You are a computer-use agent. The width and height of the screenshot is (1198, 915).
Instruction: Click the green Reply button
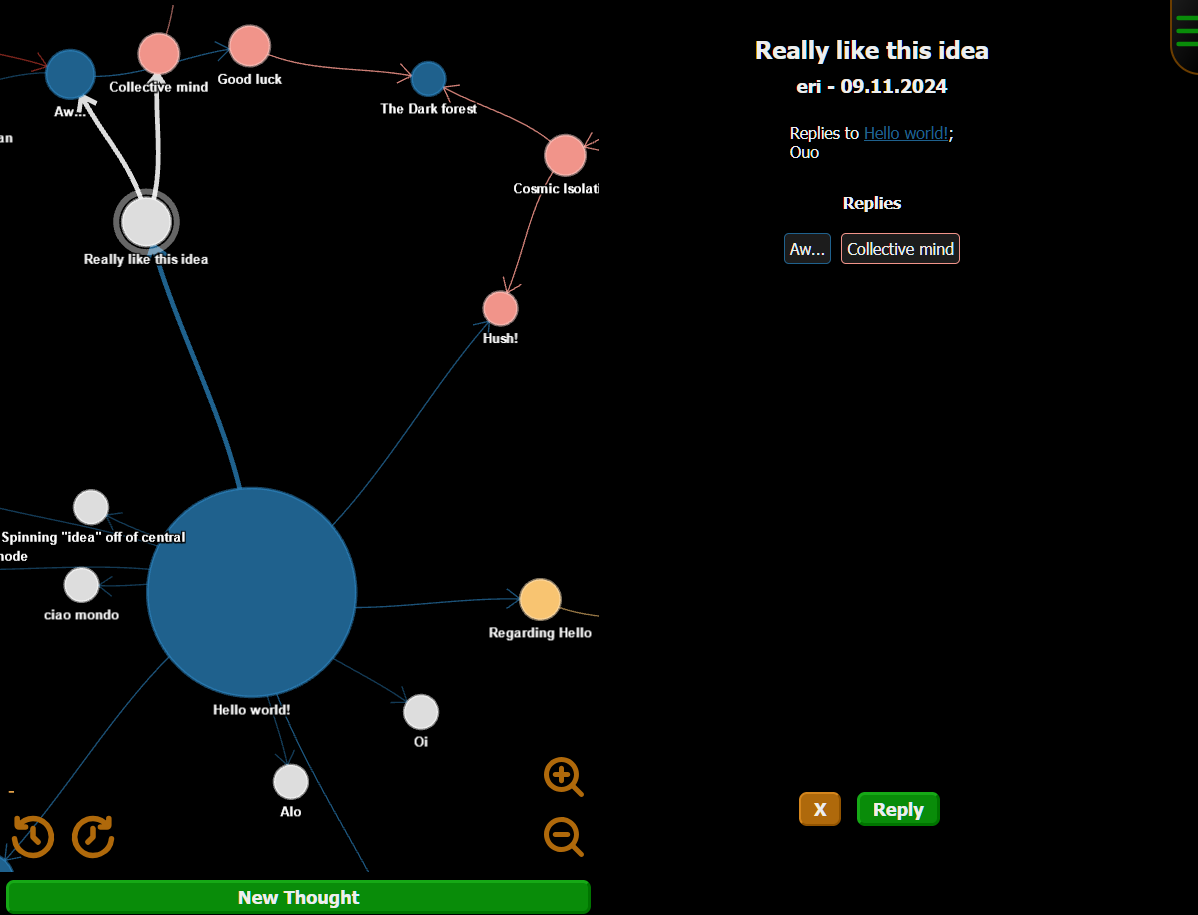click(898, 809)
